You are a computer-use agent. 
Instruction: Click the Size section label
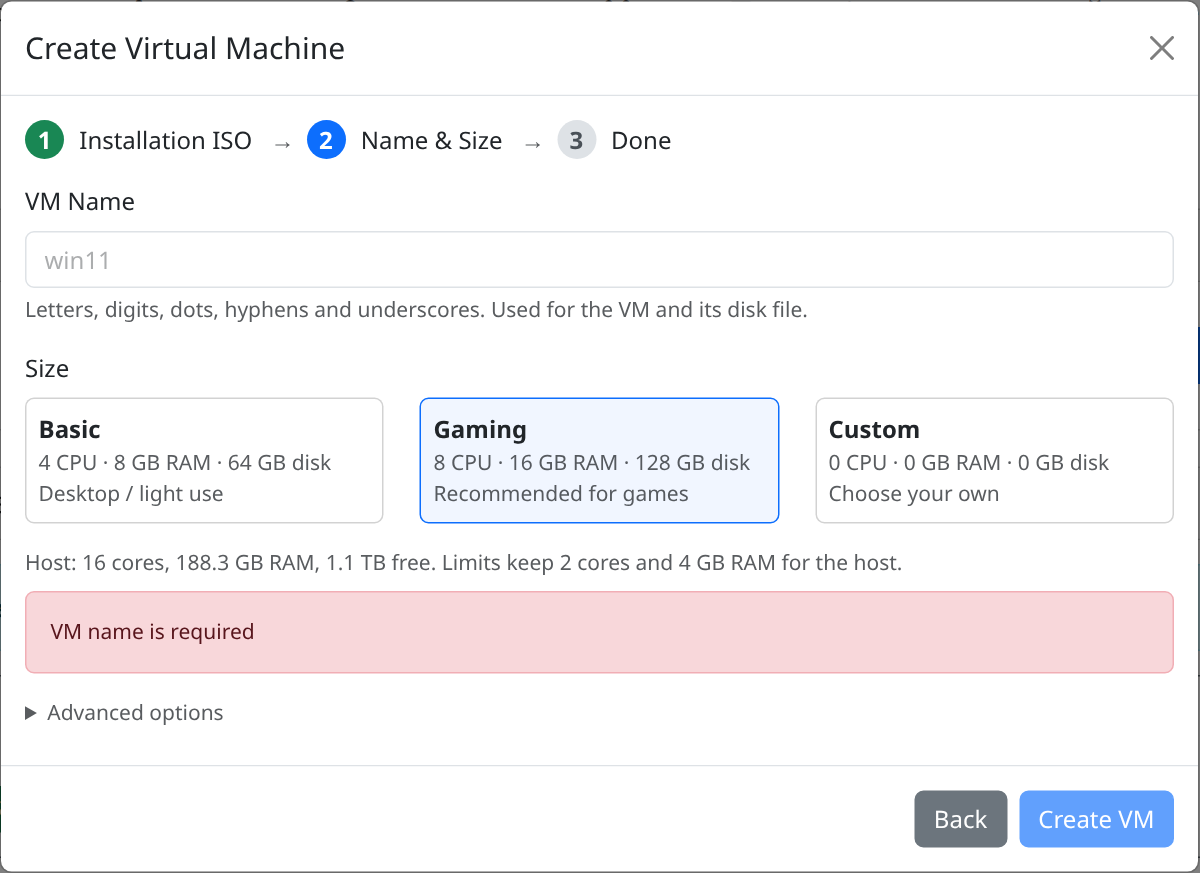point(47,369)
